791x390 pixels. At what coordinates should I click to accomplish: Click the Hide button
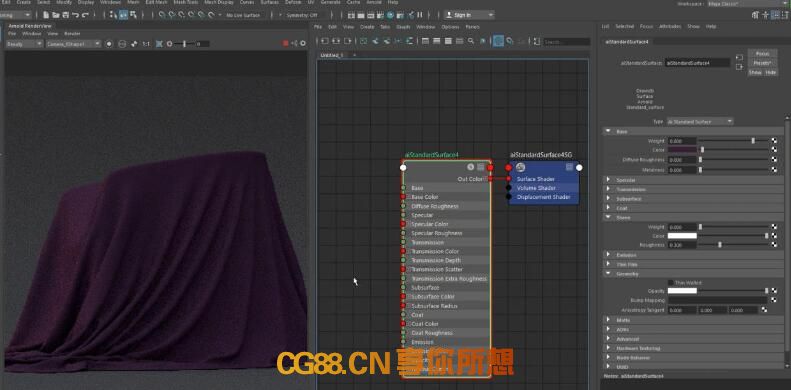tap(770, 73)
